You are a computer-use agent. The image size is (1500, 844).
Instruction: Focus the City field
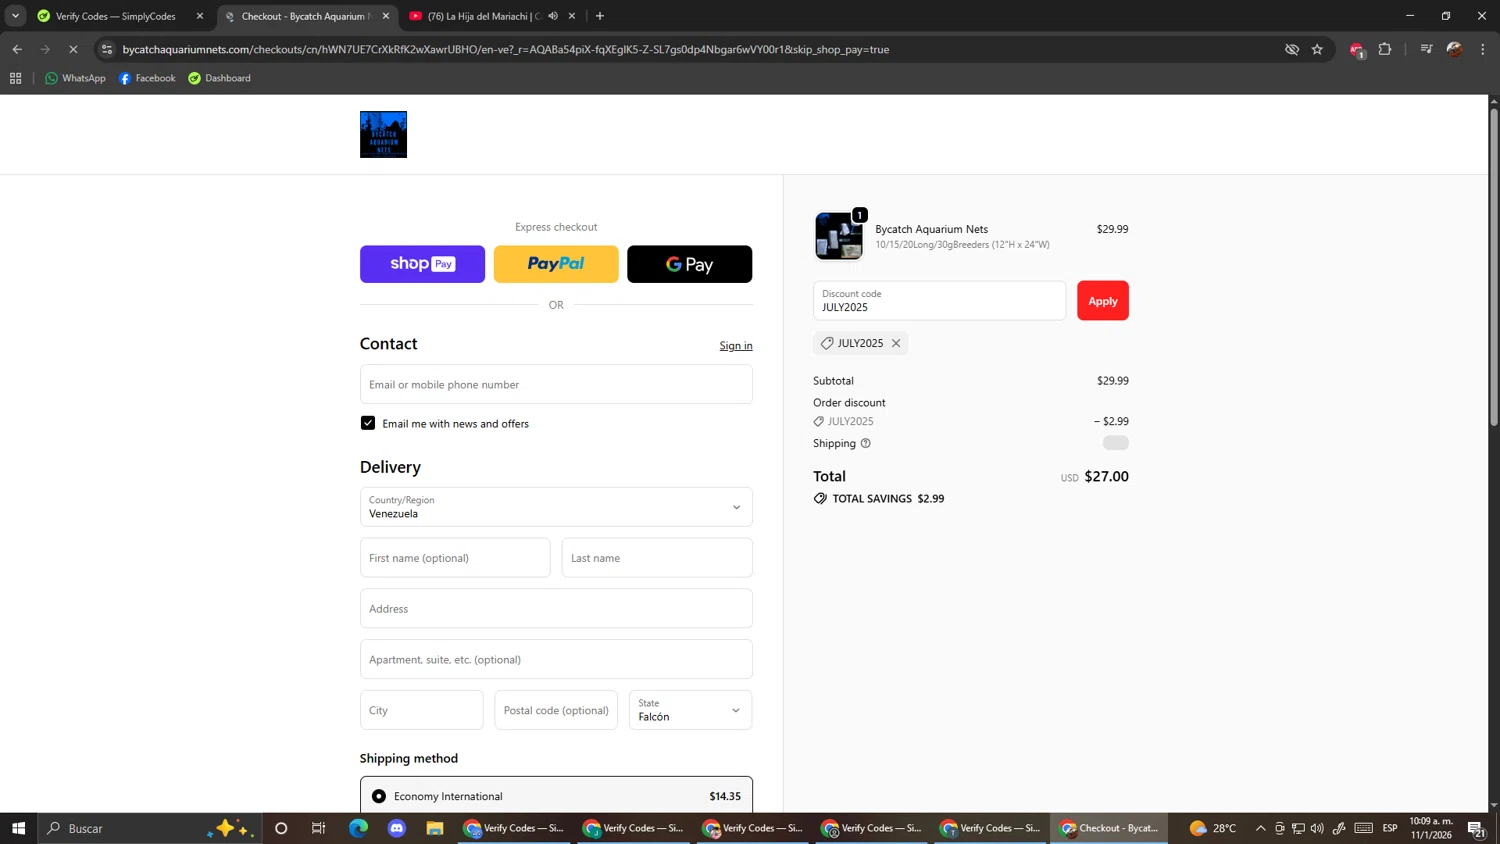(422, 710)
